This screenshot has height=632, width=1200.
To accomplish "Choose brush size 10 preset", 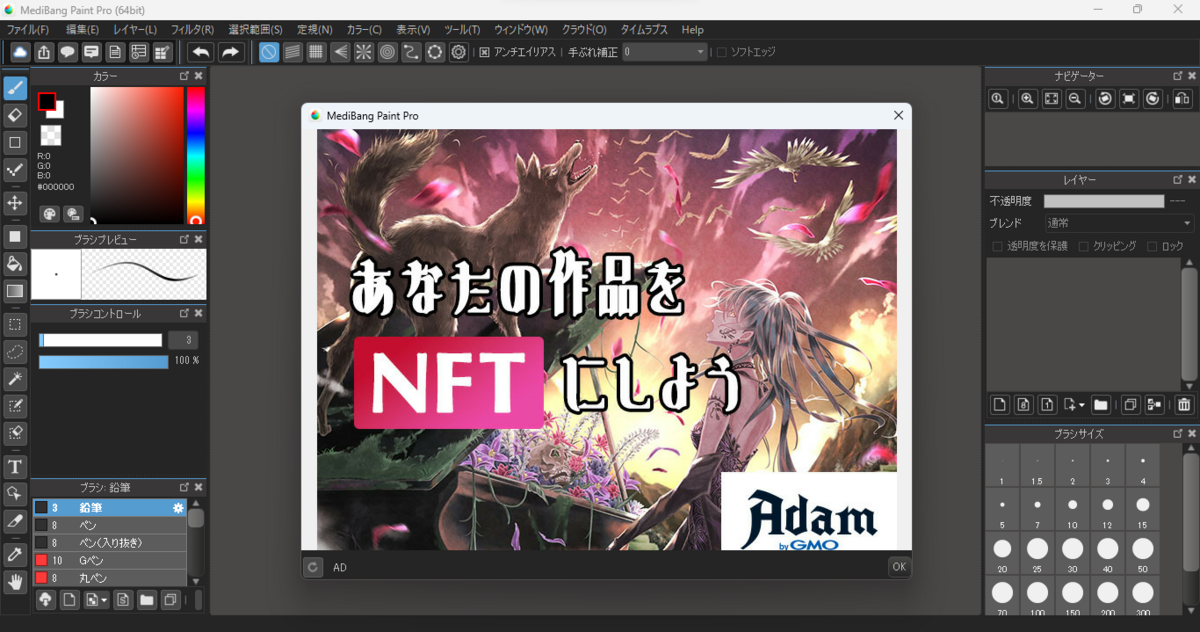I will pos(1072,511).
